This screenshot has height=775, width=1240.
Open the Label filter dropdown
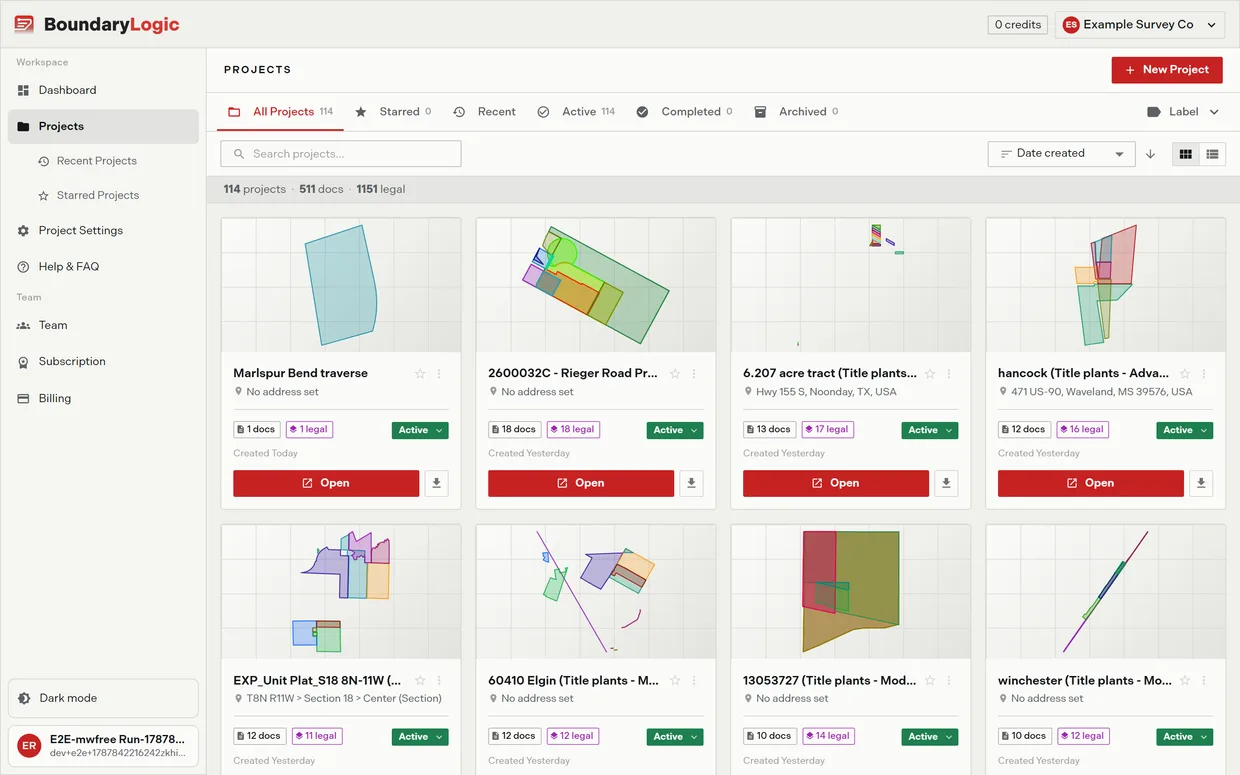pos(1183,112)
